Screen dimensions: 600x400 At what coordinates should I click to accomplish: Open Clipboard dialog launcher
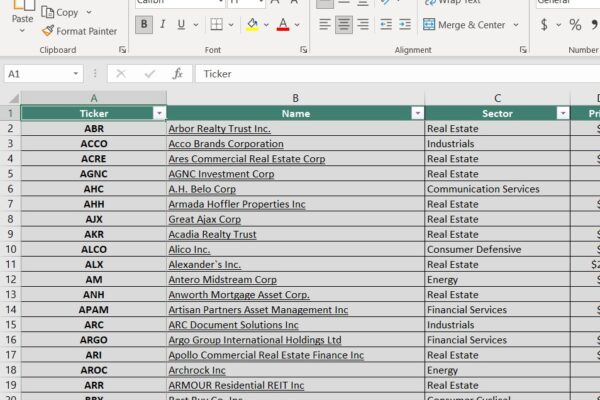[x=122, y=50]
